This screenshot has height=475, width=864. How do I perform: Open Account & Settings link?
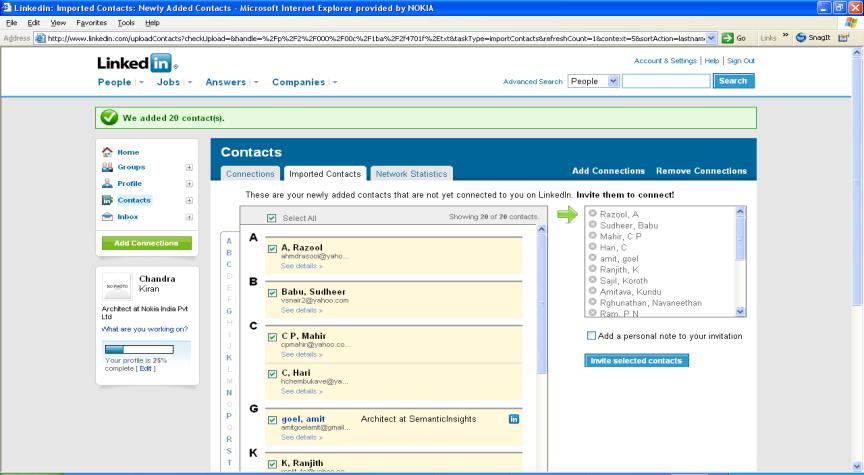point(665,61)
